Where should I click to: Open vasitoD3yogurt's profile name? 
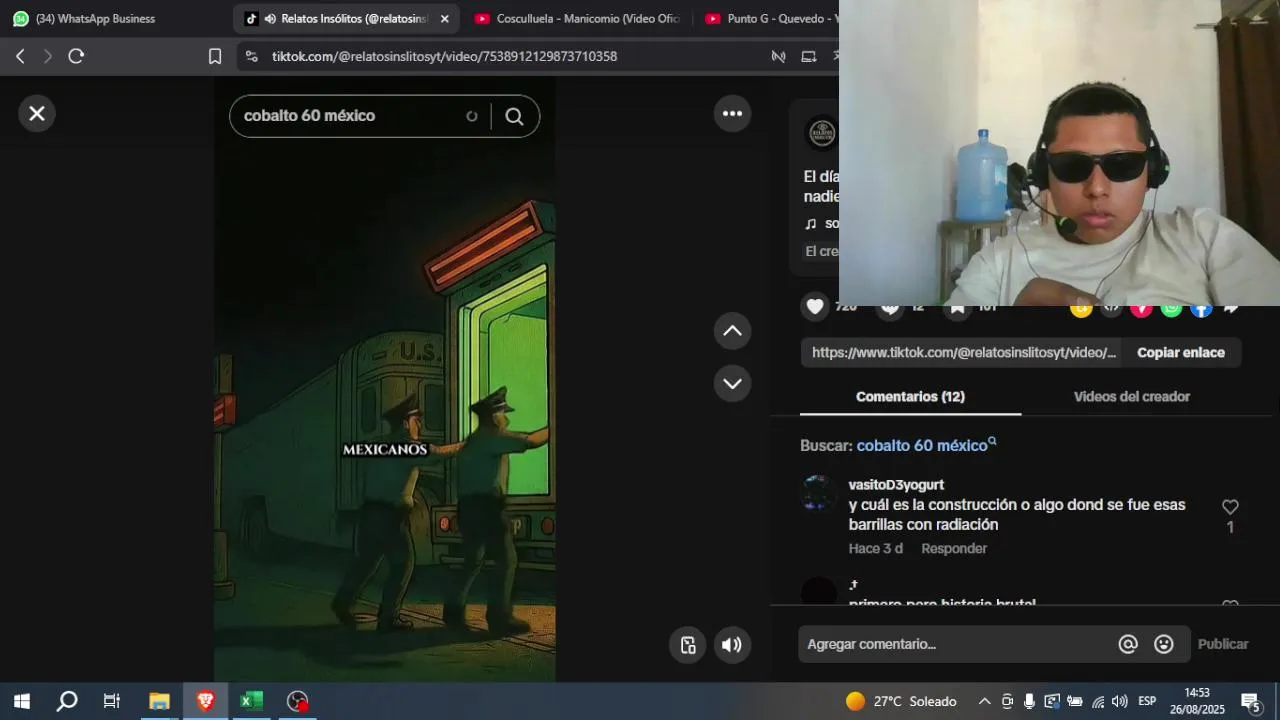click(896, 485)
